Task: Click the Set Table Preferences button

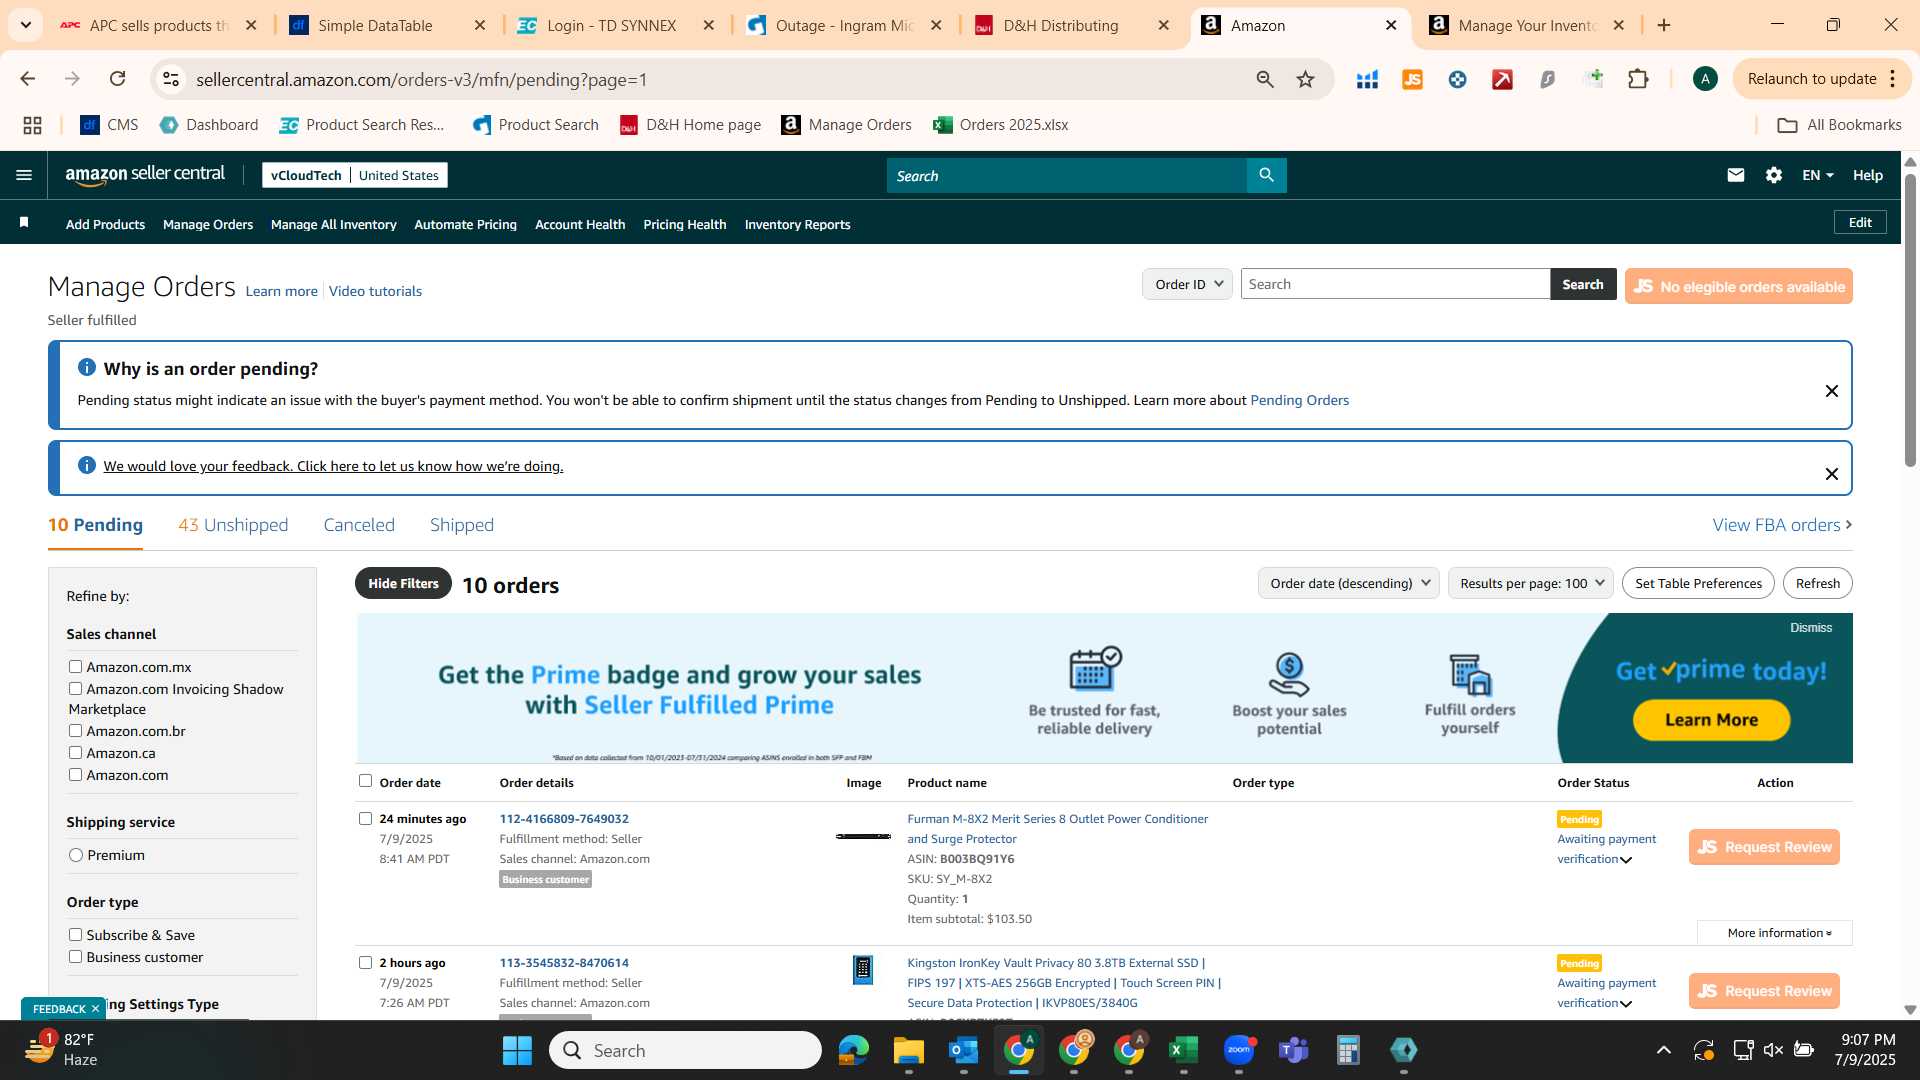Action: [x=1698, y=583]
